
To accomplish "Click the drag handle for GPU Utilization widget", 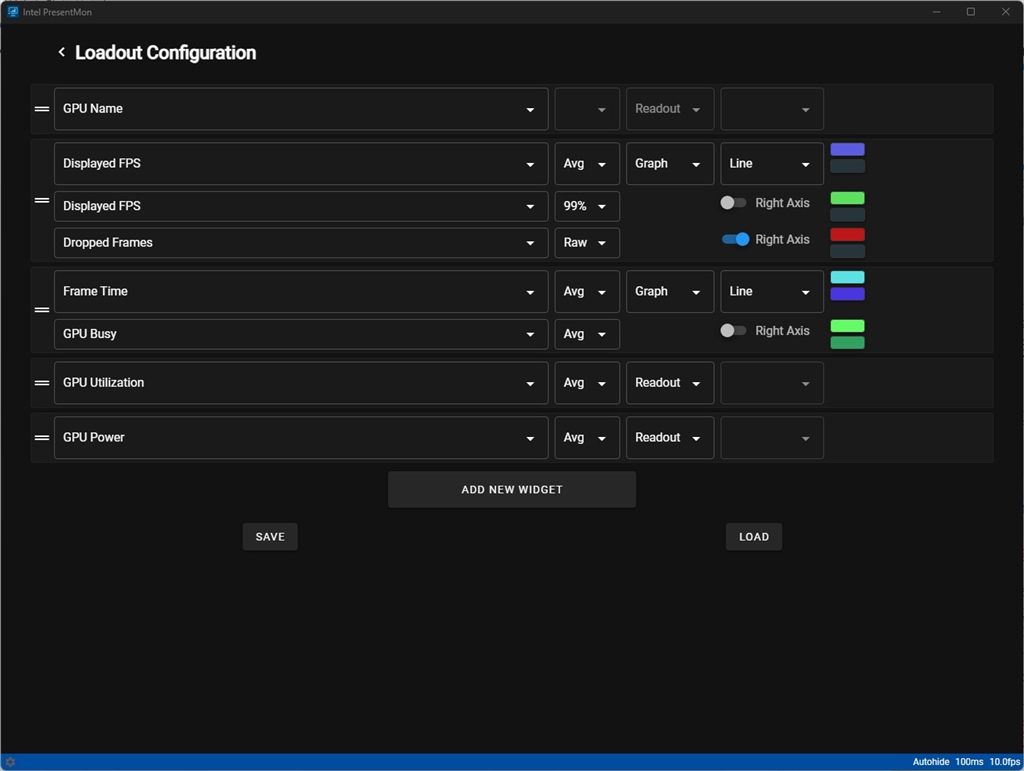I will tap(42, 383).
